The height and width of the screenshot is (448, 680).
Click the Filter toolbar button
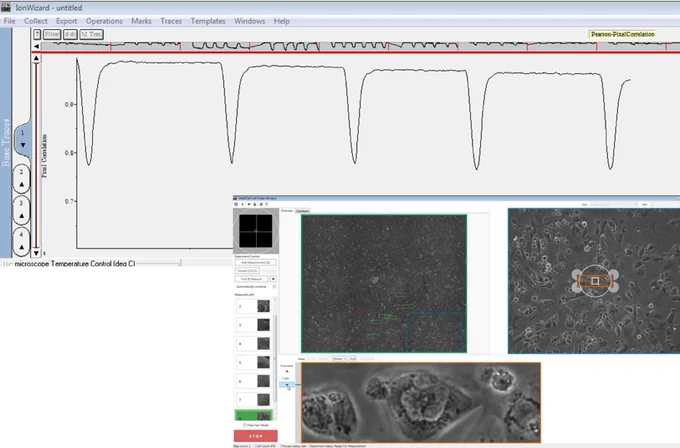[x=52, y=34]
